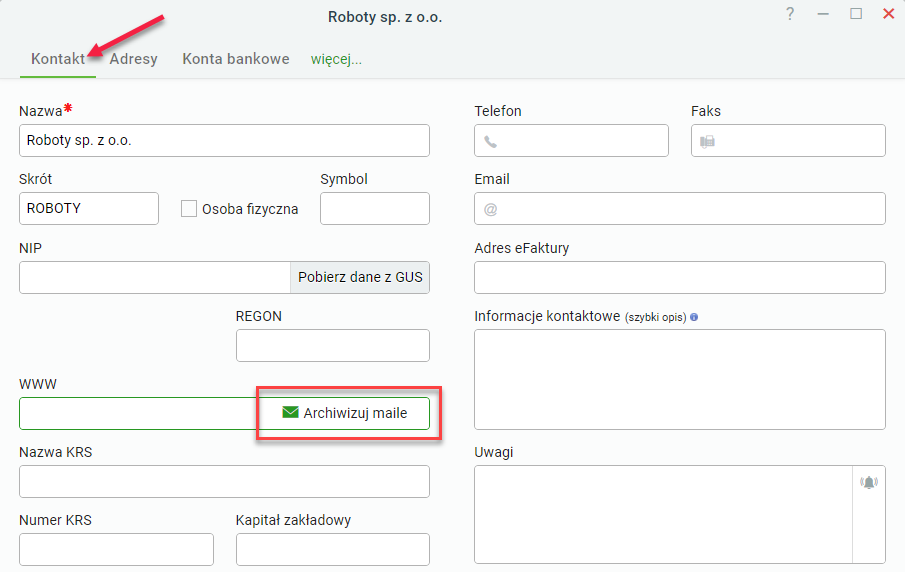Click the green envelope icon on Archiwizuj maile

point(290,412)
